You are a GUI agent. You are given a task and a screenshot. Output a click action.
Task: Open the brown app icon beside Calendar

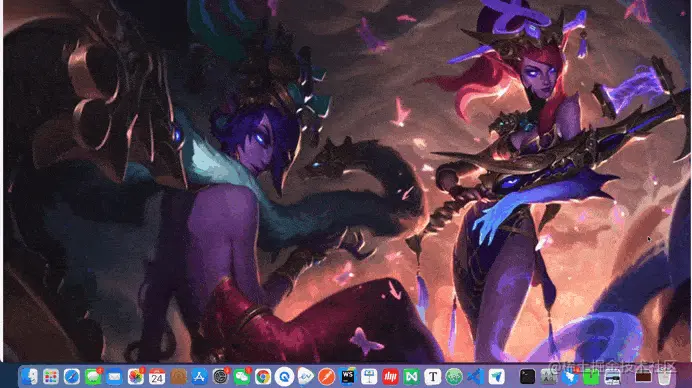pyautogui.click(x=178, y=377)
